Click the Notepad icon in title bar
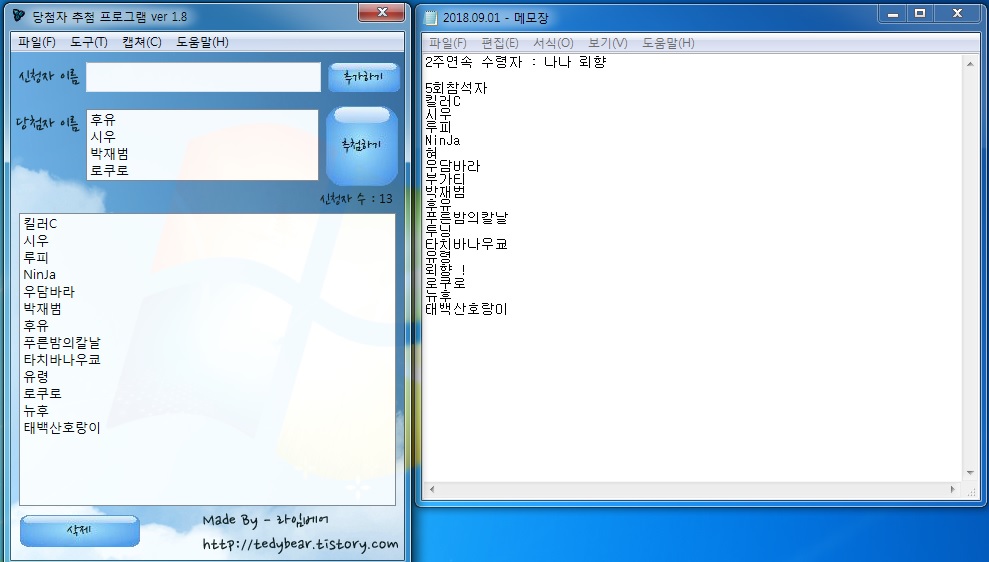Viewport: 989px width, 562px height. click(x=431, y=18)
